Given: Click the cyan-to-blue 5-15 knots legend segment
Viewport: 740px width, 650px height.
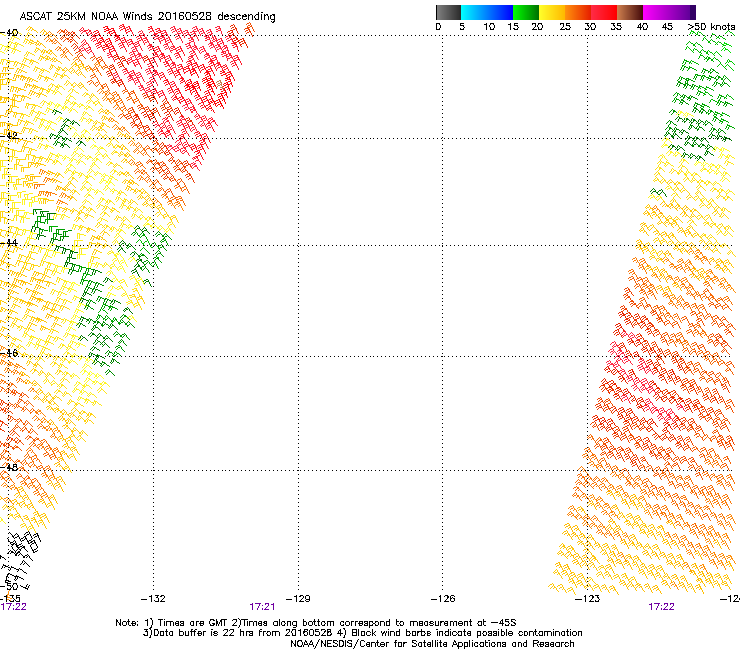Looking at the screenshot, I should (x=487, y=12).
